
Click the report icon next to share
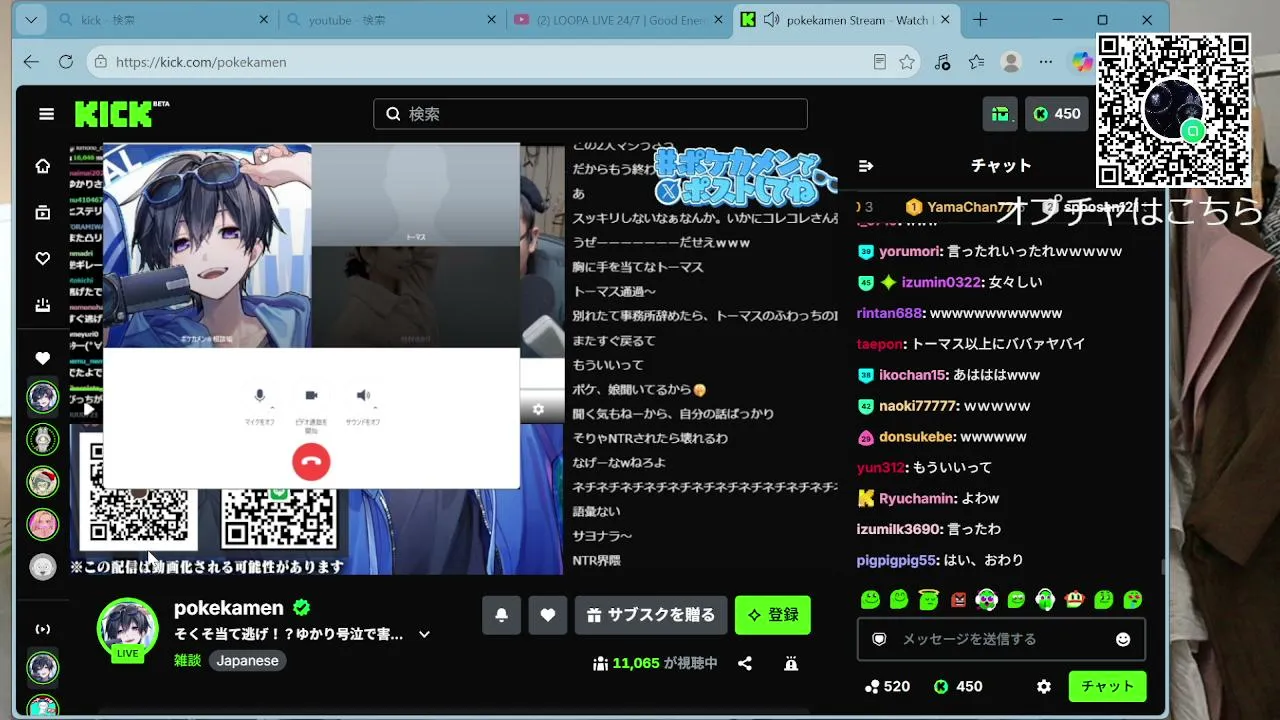(791, 663)
